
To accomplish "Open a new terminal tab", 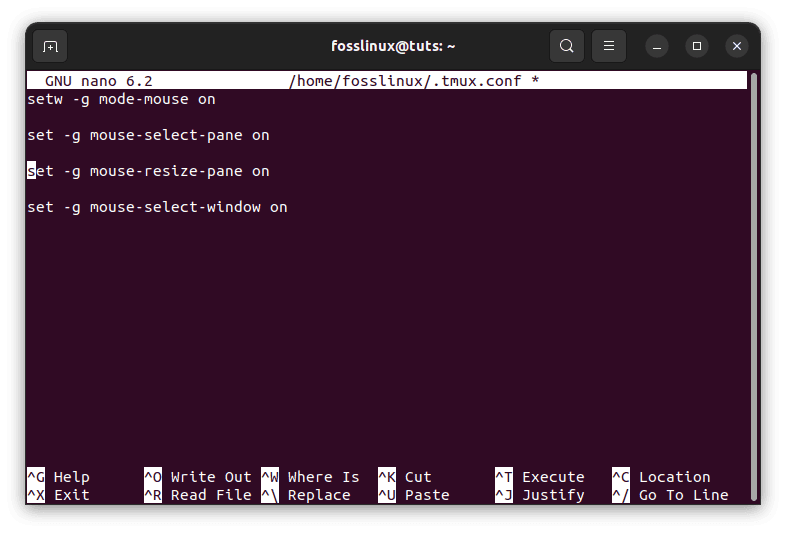I will click(x=50, y=46).
